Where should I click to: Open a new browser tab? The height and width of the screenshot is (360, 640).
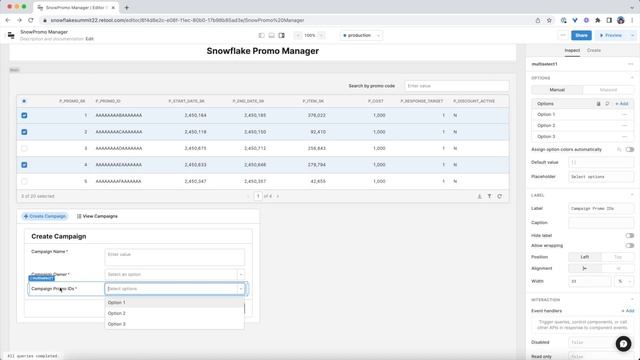127,7
